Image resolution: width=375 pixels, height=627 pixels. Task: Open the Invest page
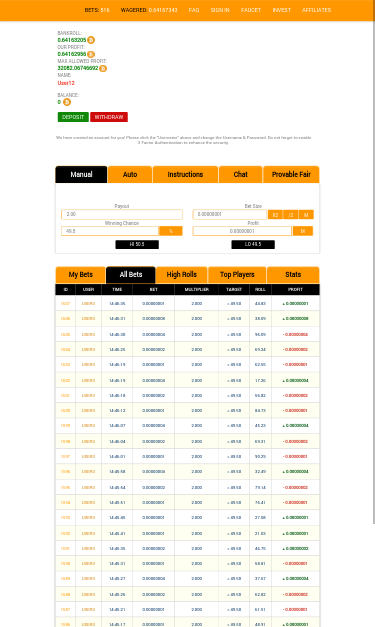pos(281,10)
